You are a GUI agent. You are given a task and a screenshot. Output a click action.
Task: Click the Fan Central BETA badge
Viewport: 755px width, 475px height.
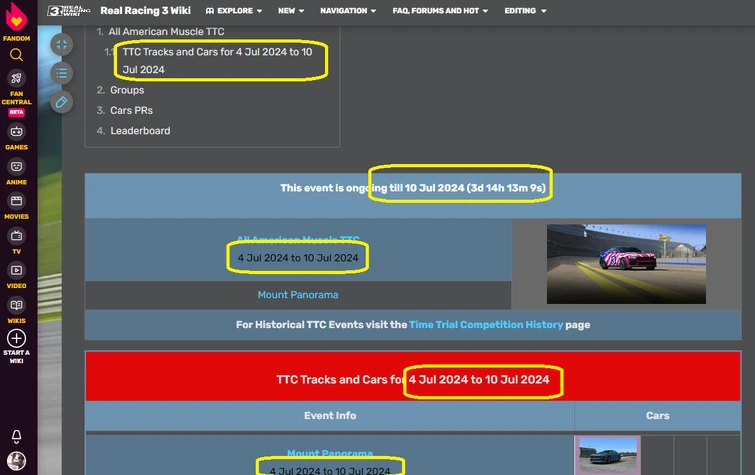[x=16, y=112]
